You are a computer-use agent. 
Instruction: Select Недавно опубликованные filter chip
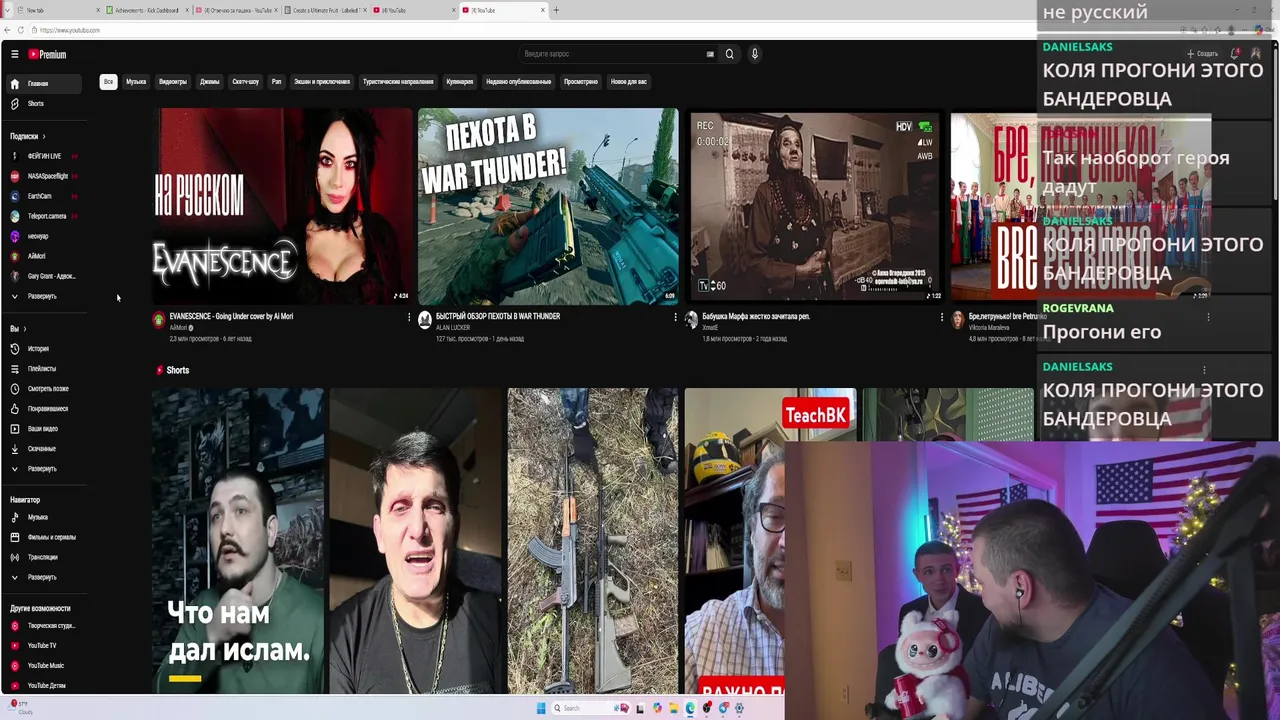(519, 82)
